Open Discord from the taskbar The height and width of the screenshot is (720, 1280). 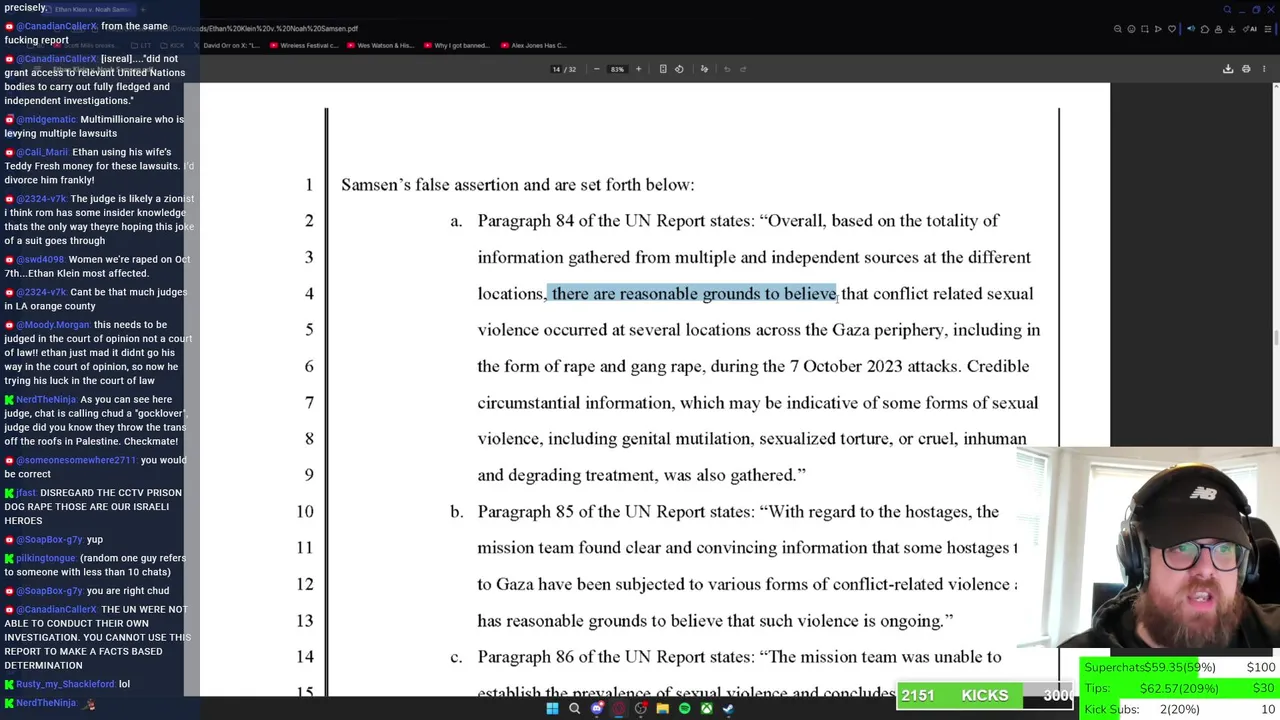(597, 709)
